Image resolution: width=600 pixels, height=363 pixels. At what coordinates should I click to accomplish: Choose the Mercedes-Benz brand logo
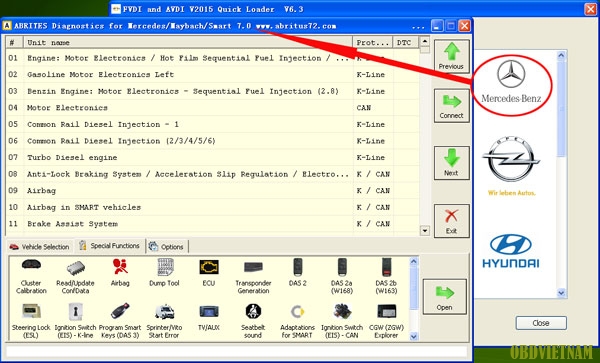tap(511, 85)
